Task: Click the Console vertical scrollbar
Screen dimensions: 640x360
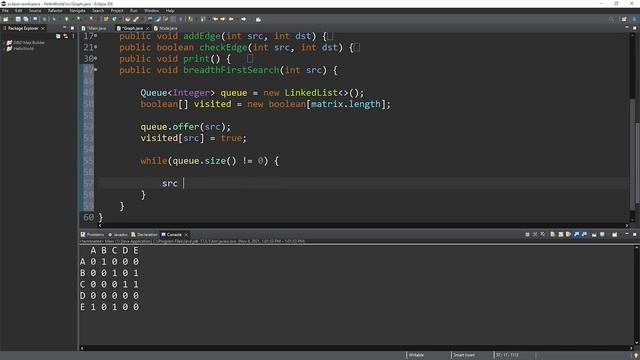Action: (x=636, y=296)
